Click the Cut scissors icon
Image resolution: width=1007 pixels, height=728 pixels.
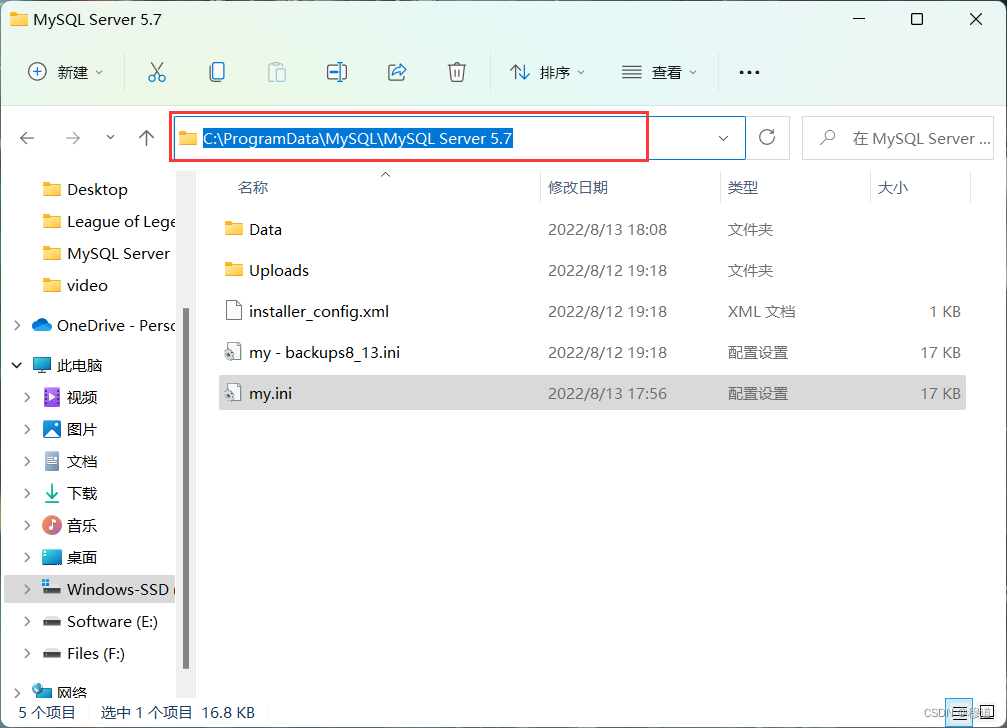point(157,72)
